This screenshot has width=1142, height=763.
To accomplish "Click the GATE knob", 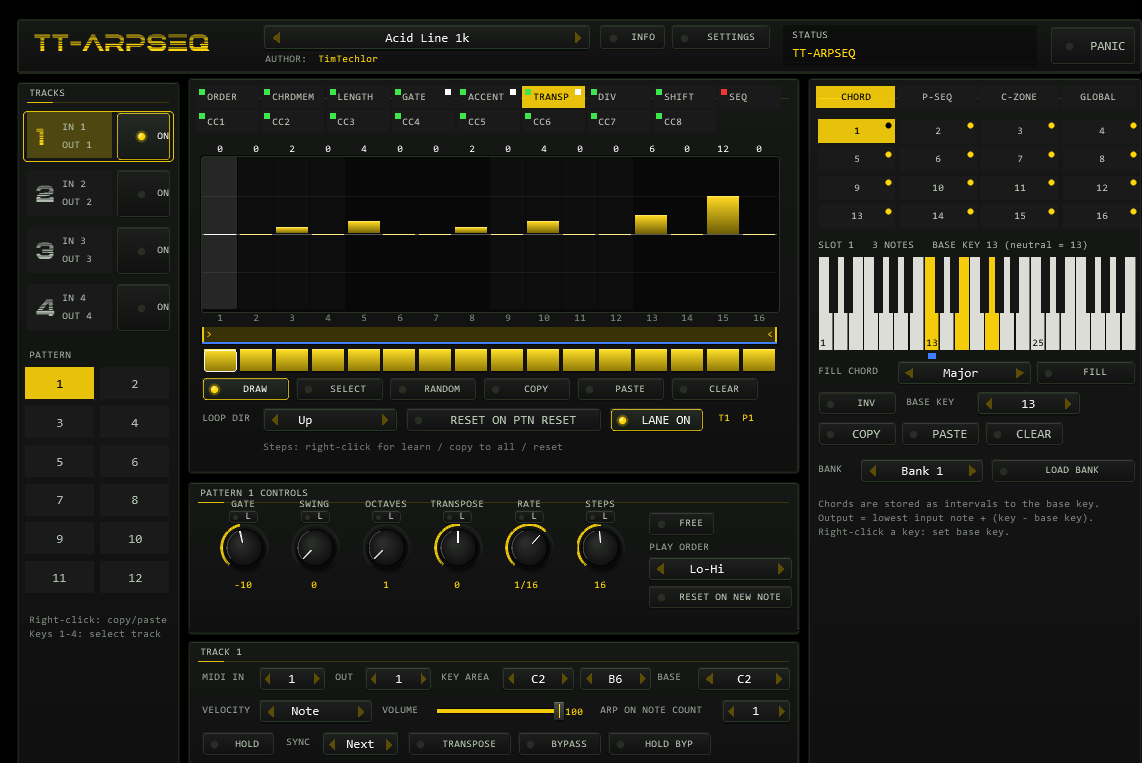I will click(243, 547).
